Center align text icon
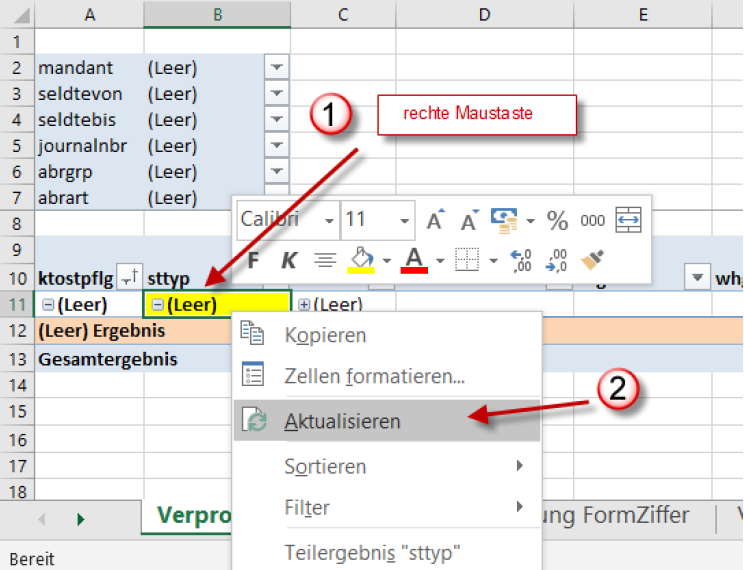 pyautogui.click(x=325, y=260)
